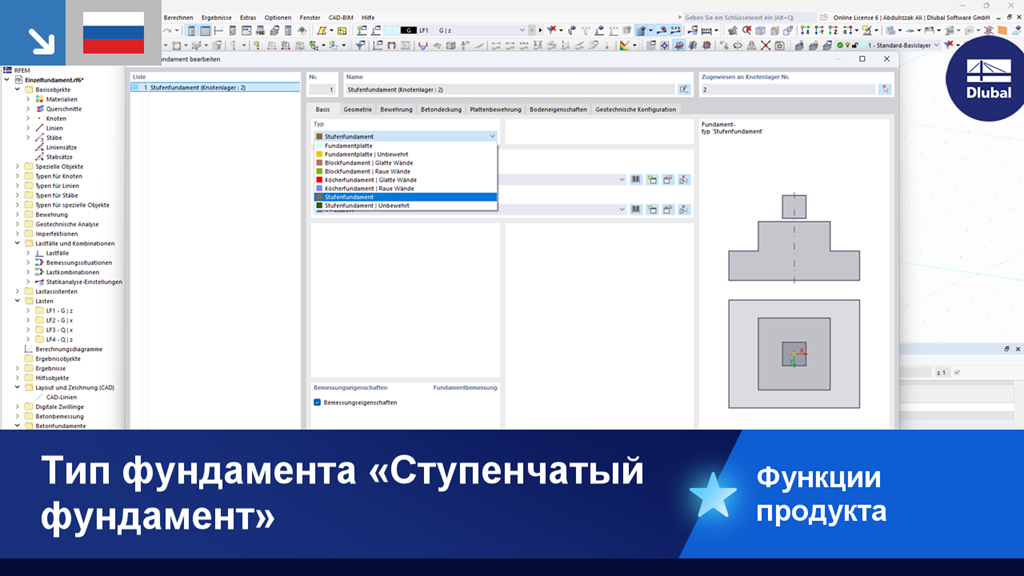Click the pick Knotenlager selection icon
The width and height of the screenshot is (1024, 576).
(x=885, y=89)
